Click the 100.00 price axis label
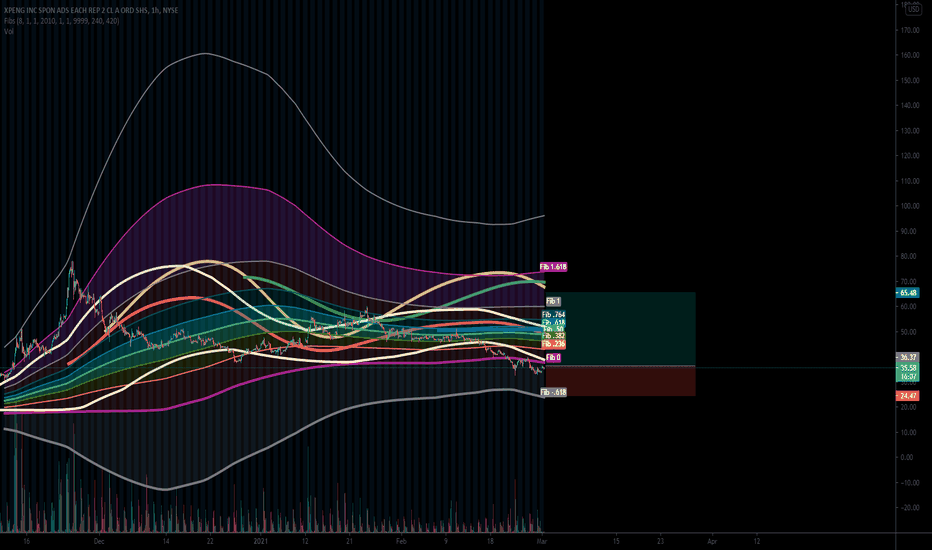The height and width of the screenshot is (550, 932). (909, 206)
